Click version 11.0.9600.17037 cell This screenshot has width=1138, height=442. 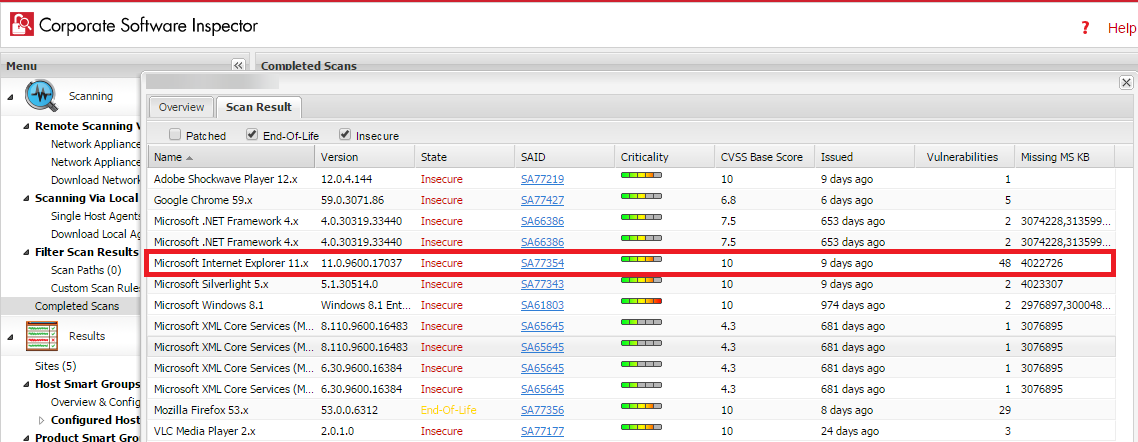coord(361,263)
